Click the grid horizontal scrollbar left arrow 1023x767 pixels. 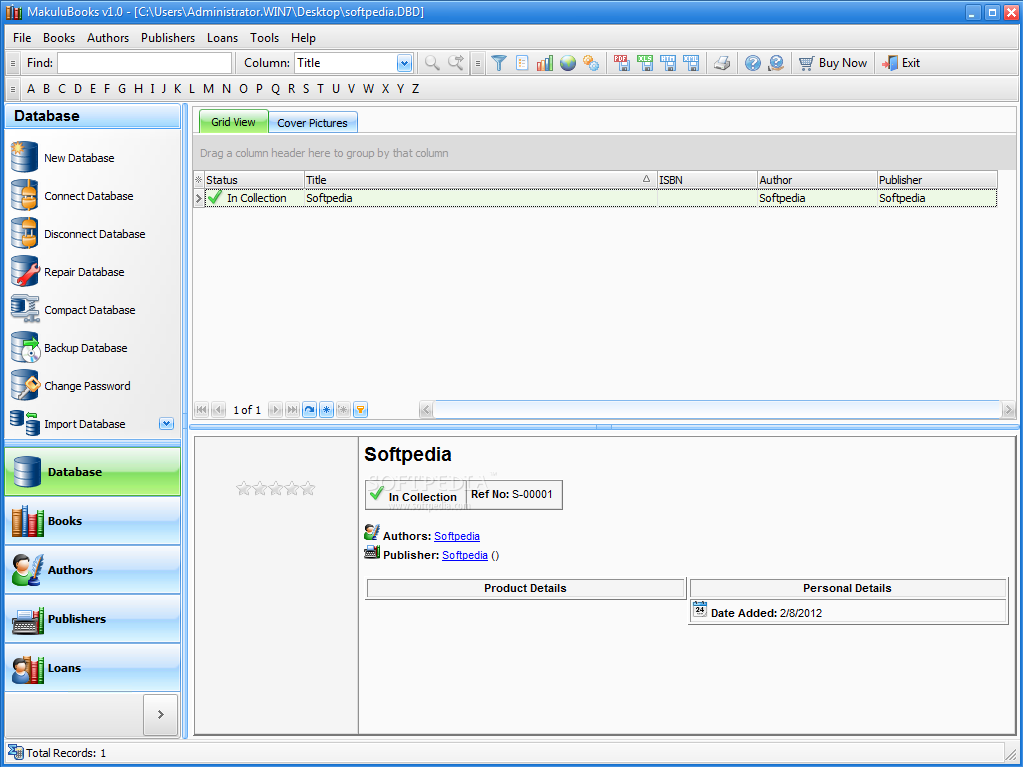pos(426,410)
